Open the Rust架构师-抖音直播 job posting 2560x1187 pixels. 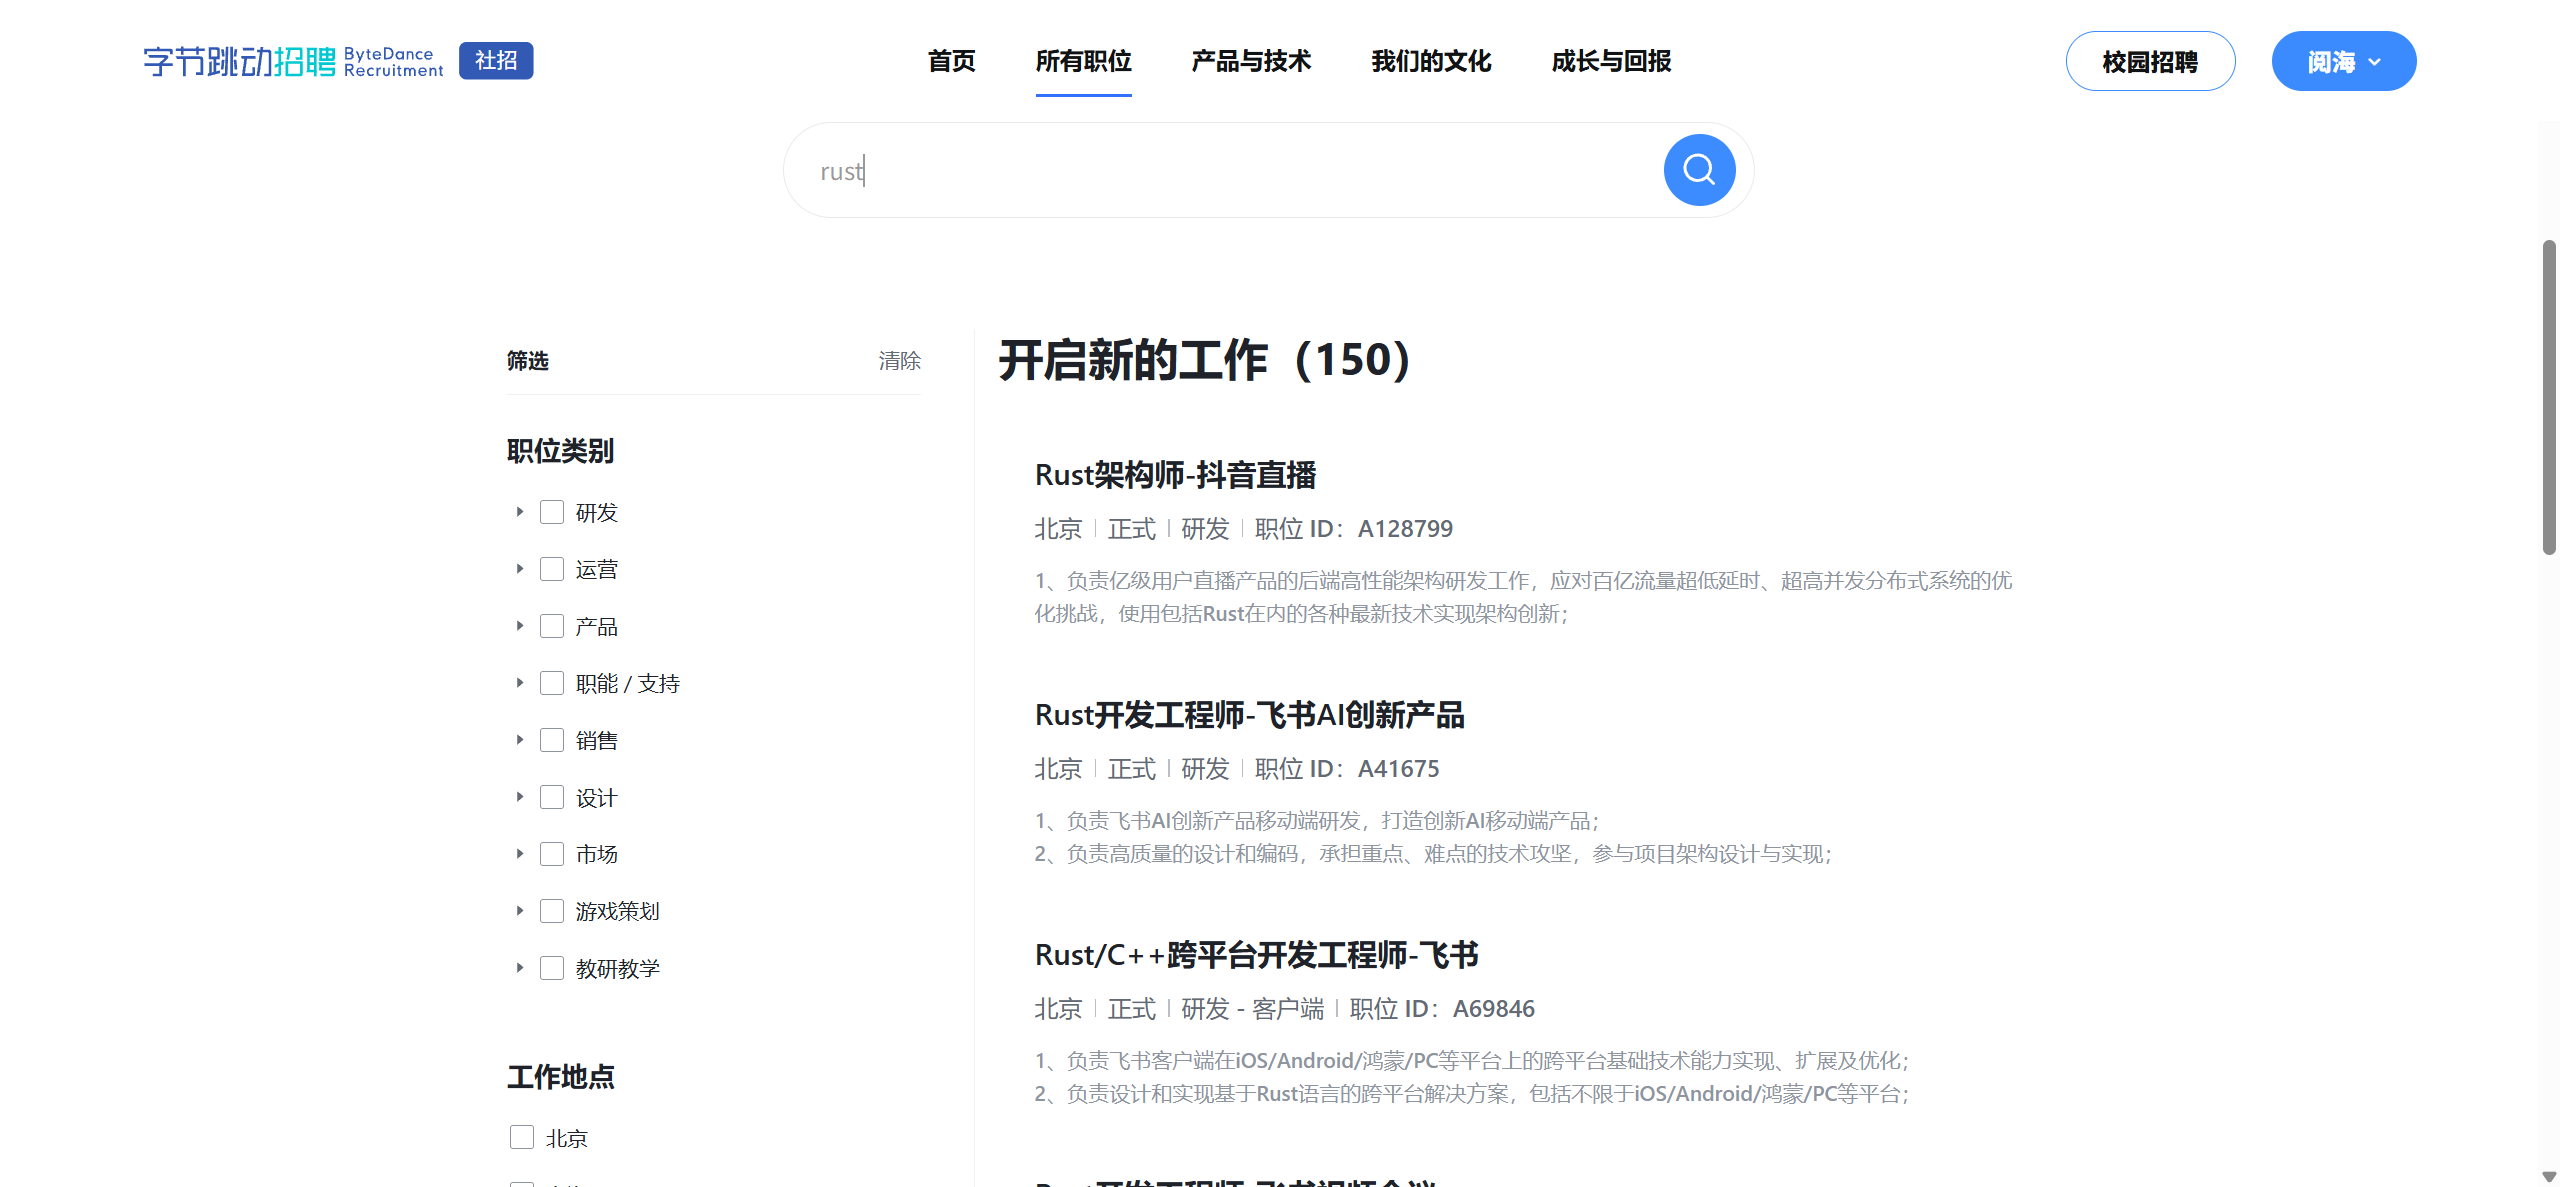tap(1175, 475)
